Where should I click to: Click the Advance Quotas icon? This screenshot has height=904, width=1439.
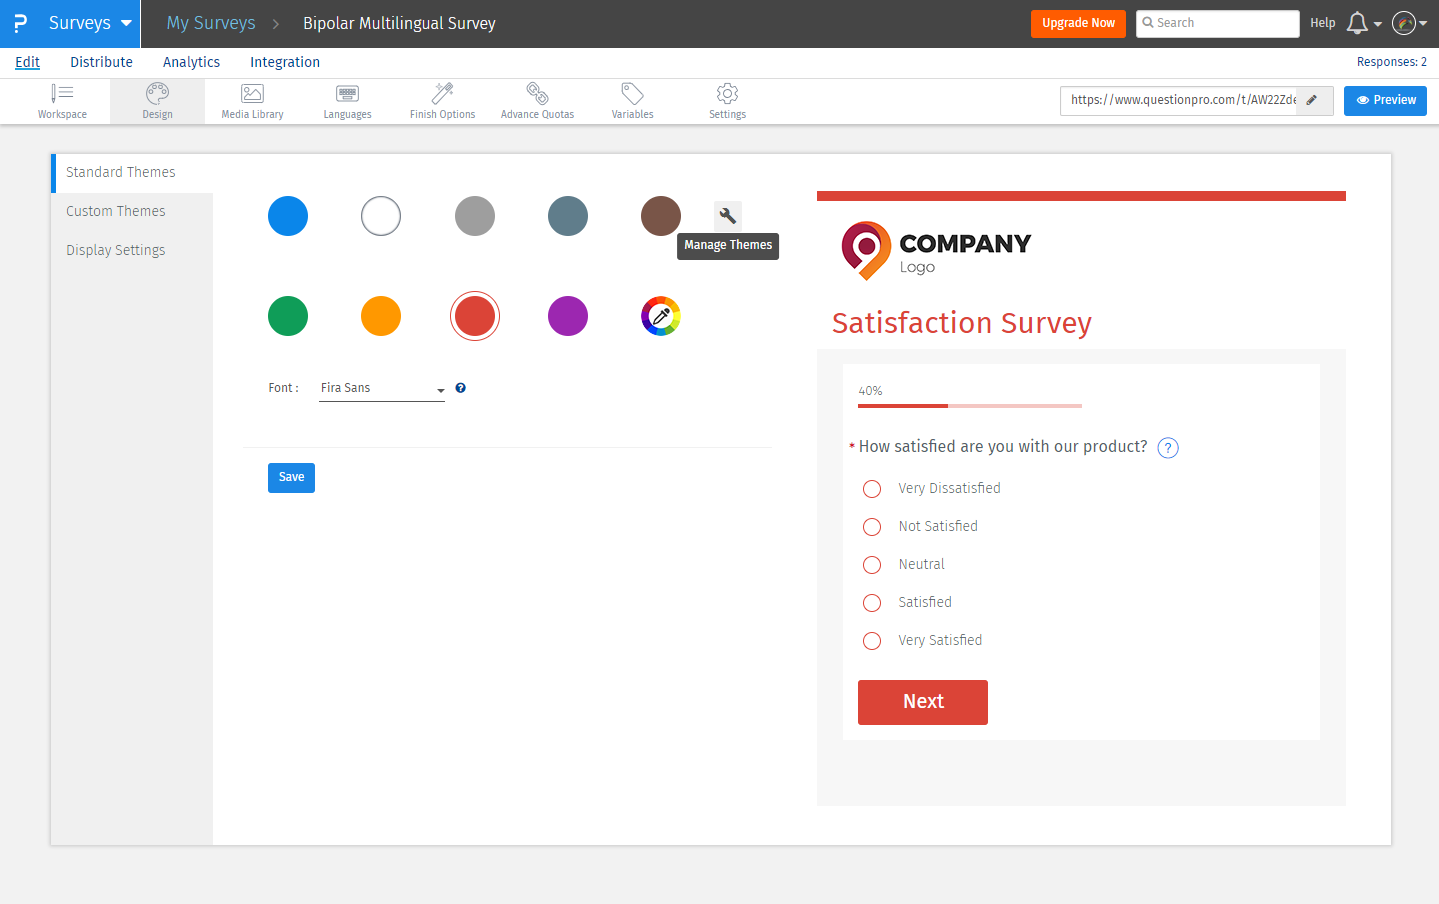point(536,100)
